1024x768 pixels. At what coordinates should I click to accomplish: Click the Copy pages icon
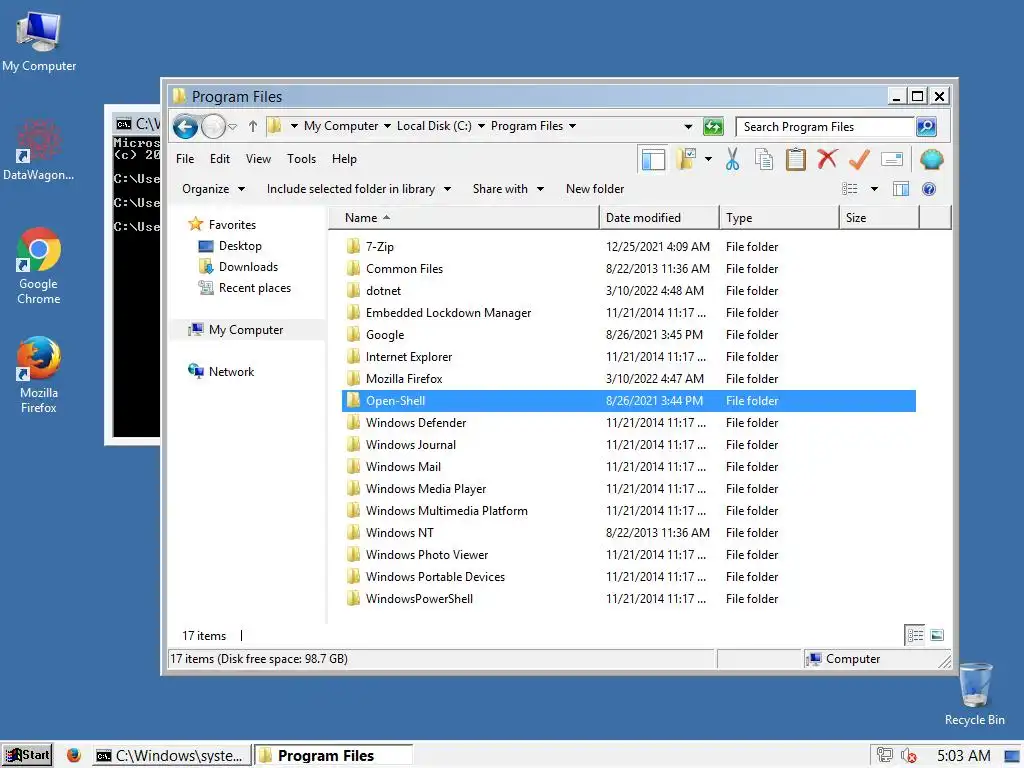tap(763, 159)
